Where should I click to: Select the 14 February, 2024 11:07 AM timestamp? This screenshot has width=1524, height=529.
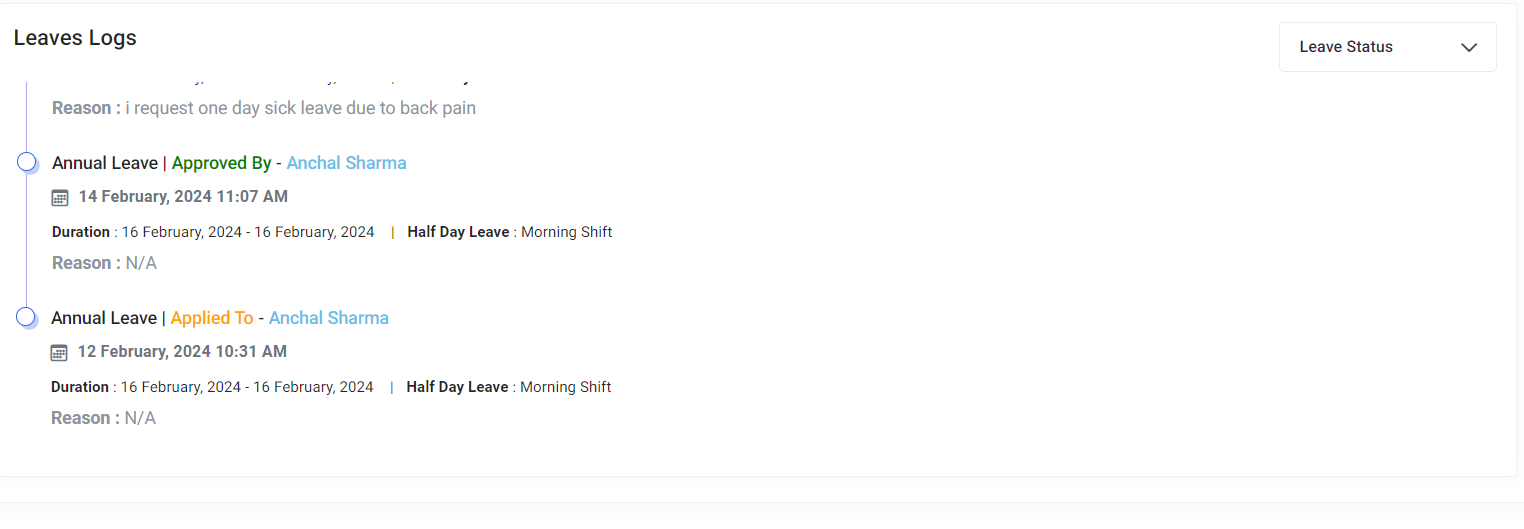coord(183,197)
